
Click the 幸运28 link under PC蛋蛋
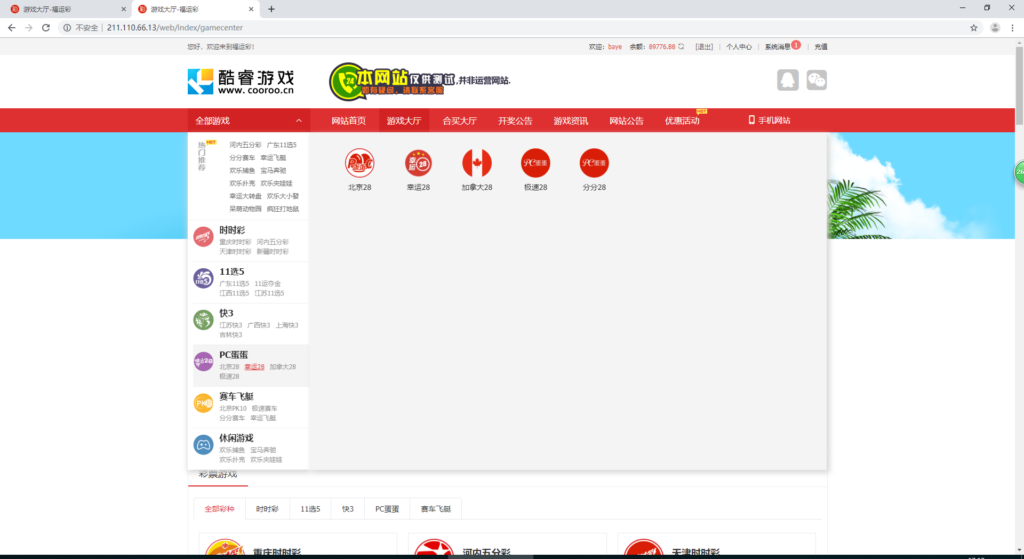(254, 367)
